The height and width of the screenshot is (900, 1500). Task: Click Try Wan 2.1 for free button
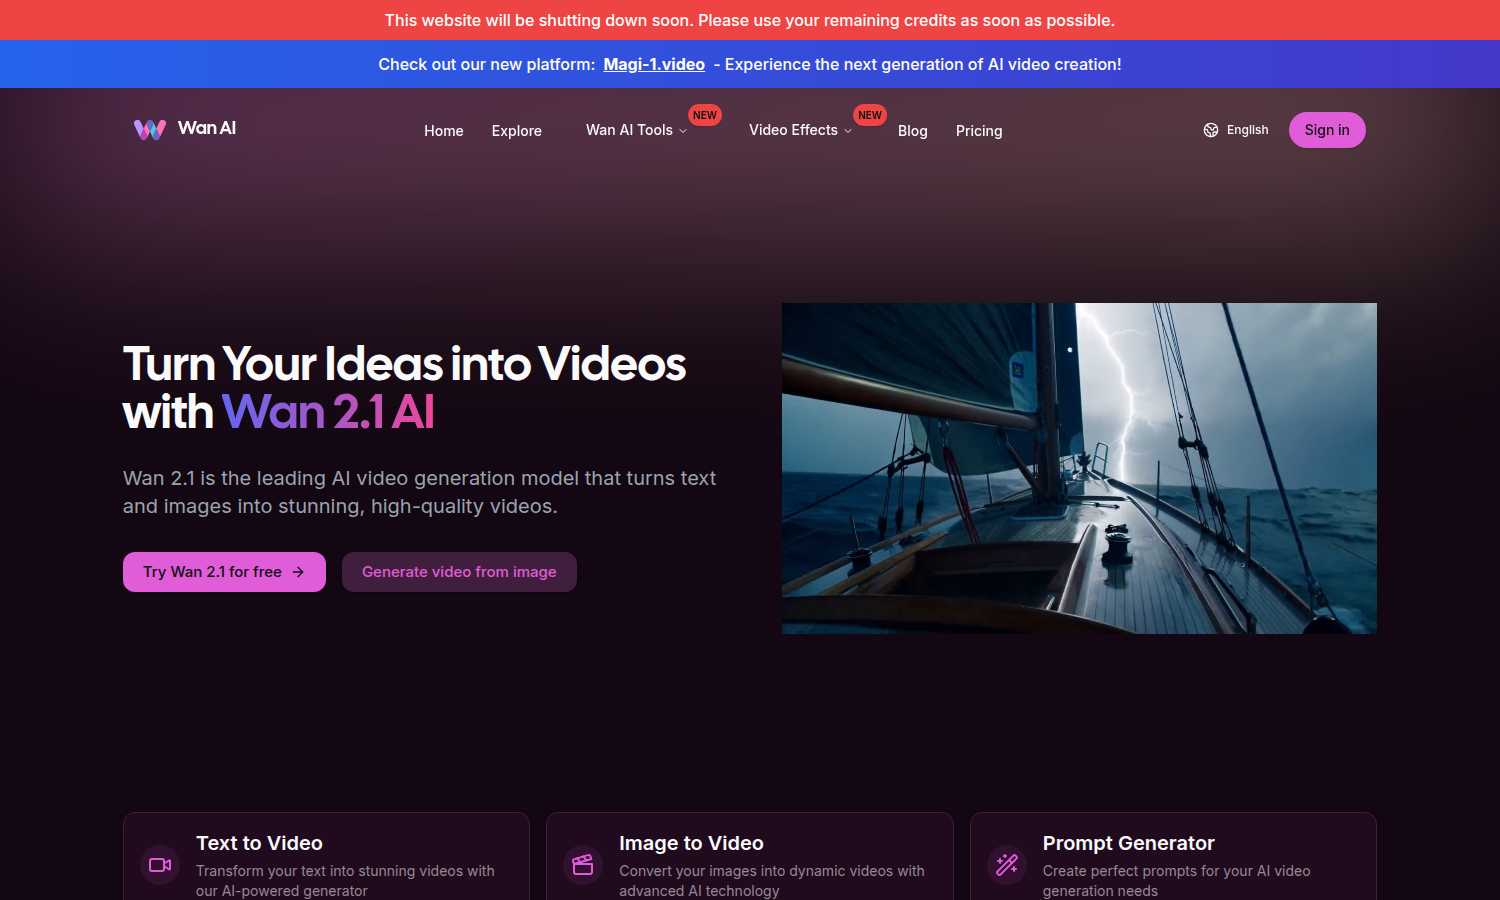click(x=224, y=572)
